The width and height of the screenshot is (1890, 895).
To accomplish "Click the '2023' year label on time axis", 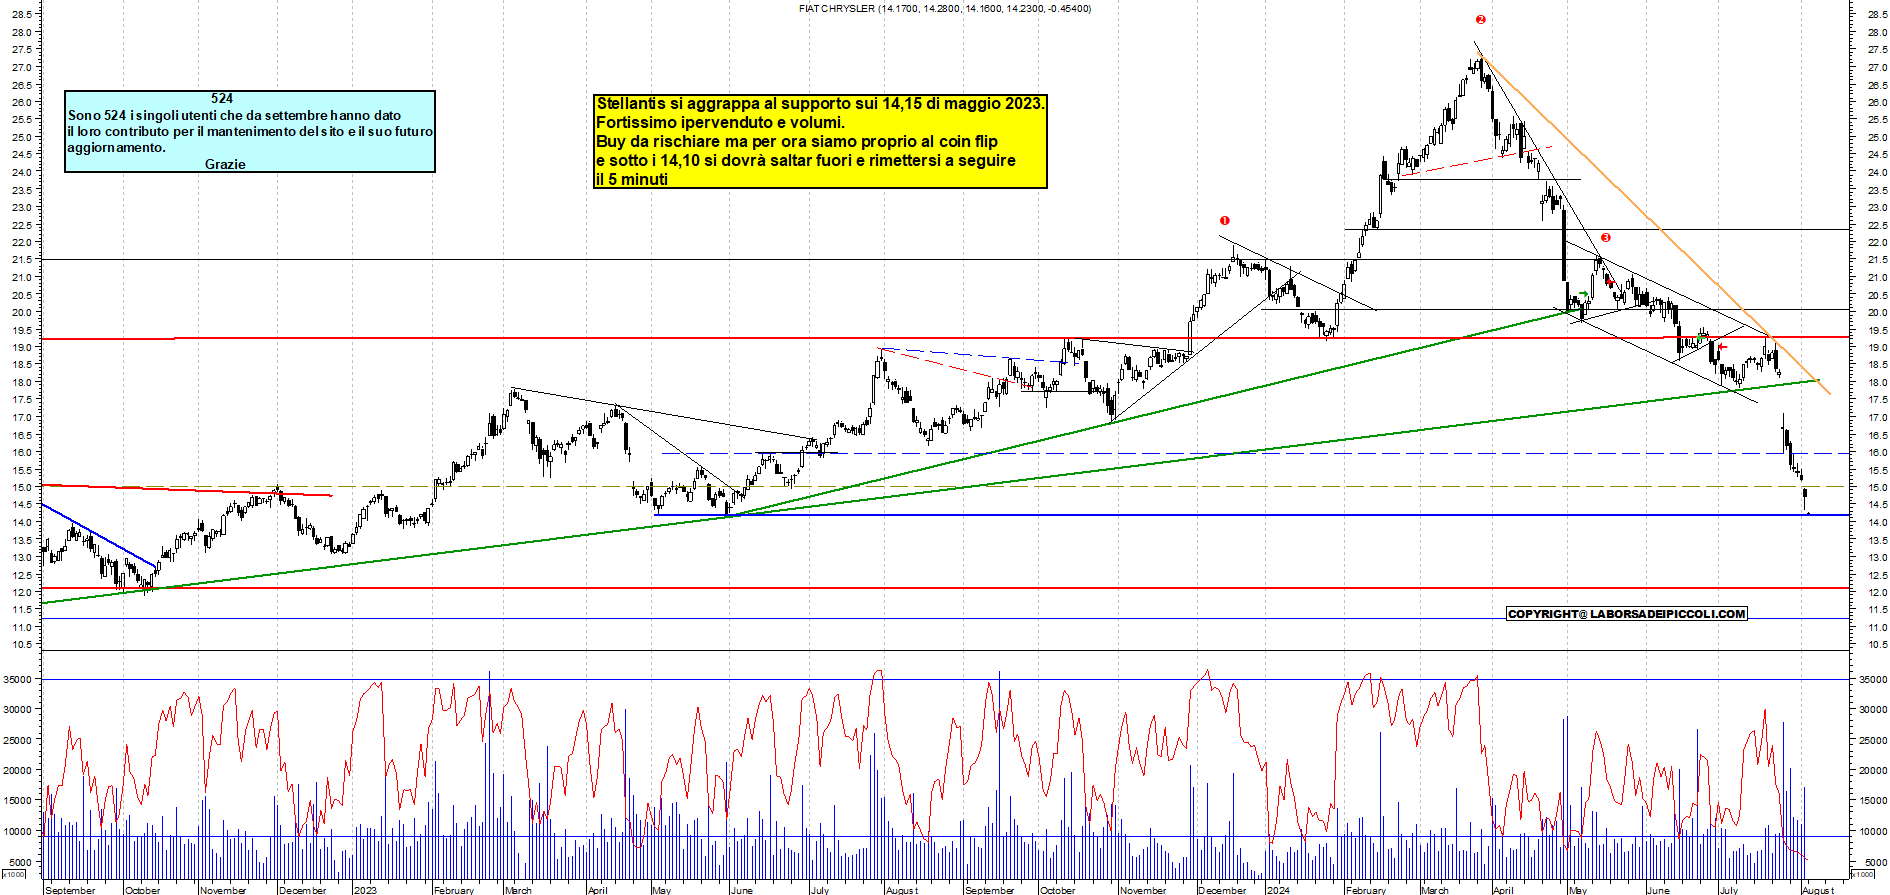I will click(x=365, y=890).
